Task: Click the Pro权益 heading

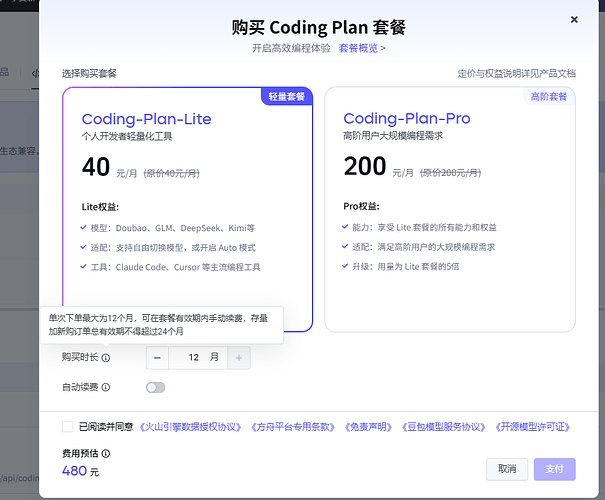Action: [362, 206]
